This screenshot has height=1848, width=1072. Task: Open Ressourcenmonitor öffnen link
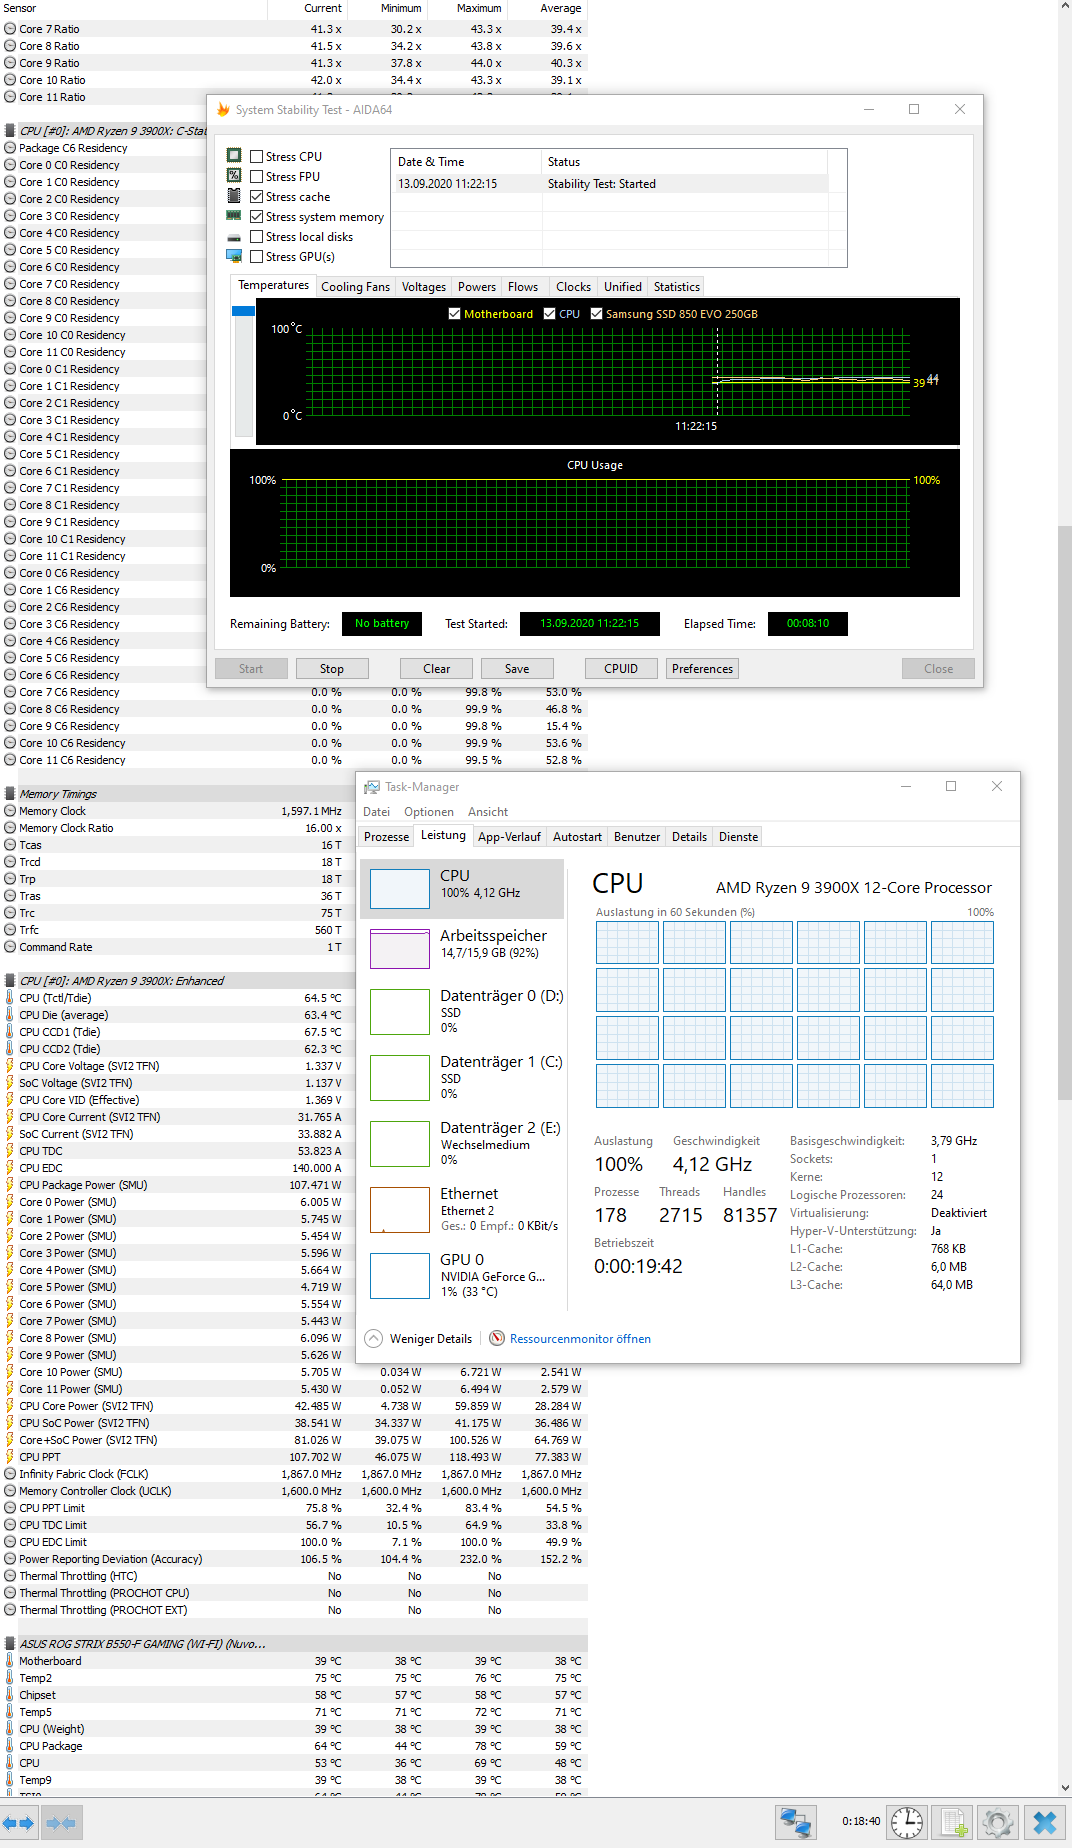coord(580,1339)
